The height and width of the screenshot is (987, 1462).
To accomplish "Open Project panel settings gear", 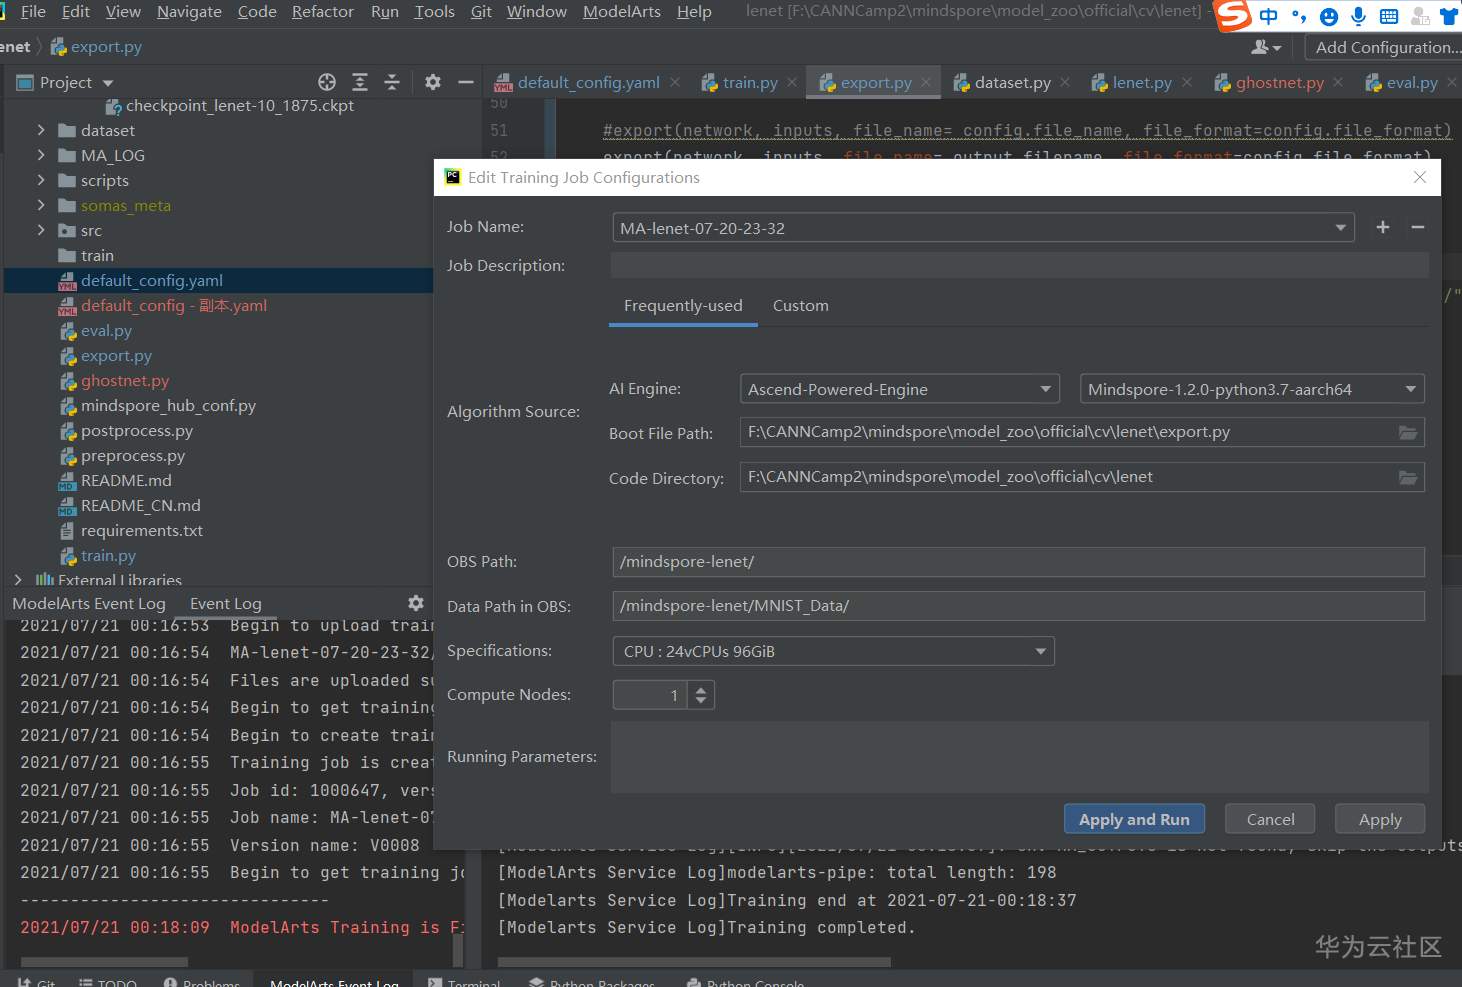I will click(x=433, y=82).
